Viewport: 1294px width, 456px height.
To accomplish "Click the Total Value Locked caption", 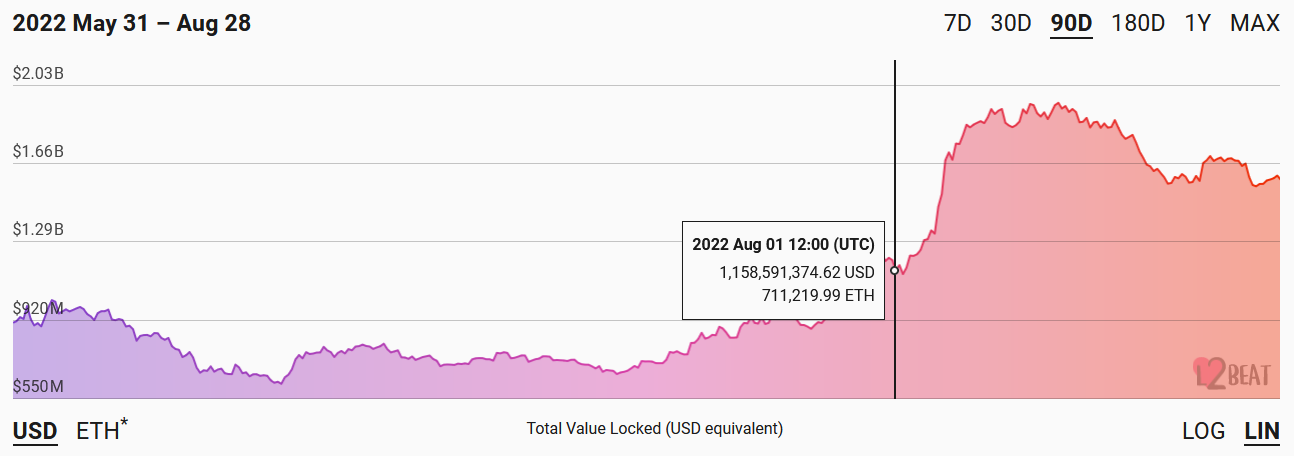I will tap(654, 428).
